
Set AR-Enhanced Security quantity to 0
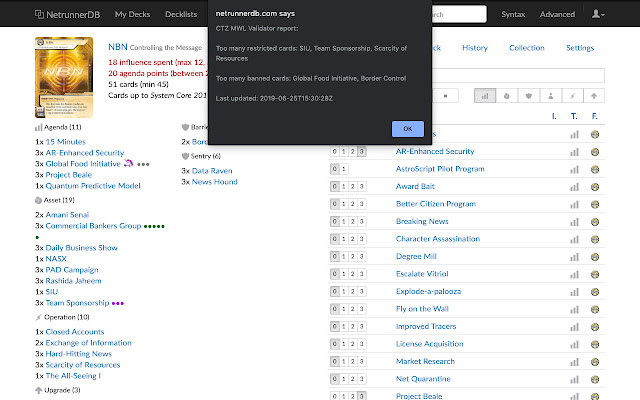335,151
